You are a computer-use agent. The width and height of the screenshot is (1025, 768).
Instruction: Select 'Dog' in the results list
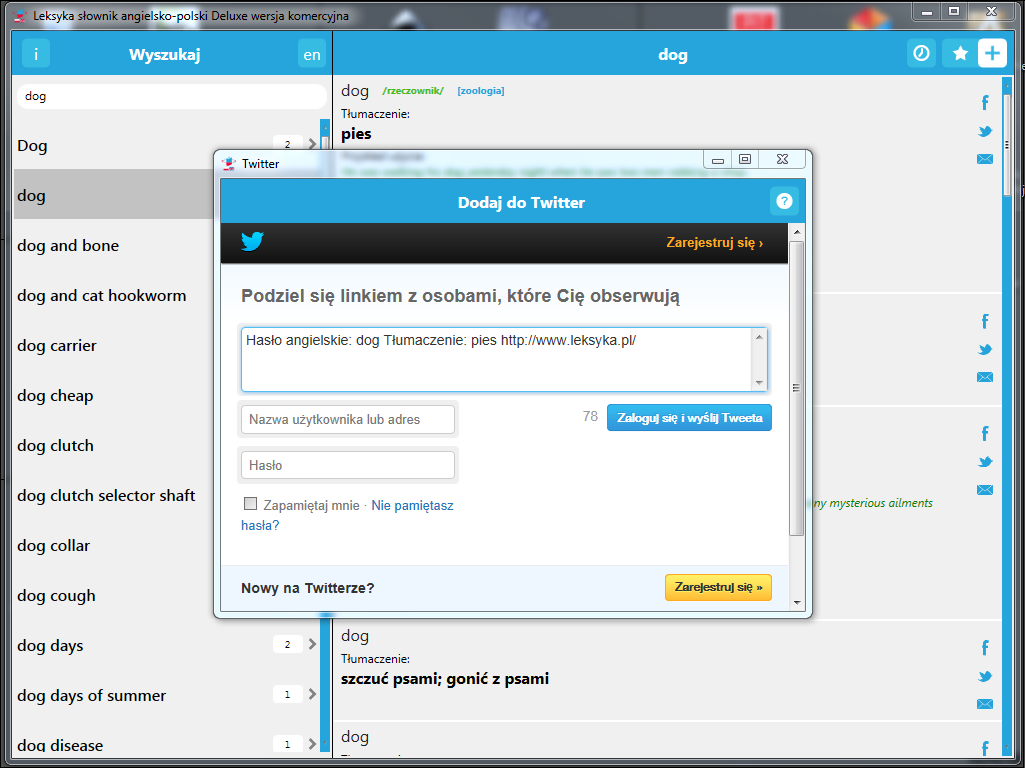click(32, 146)
